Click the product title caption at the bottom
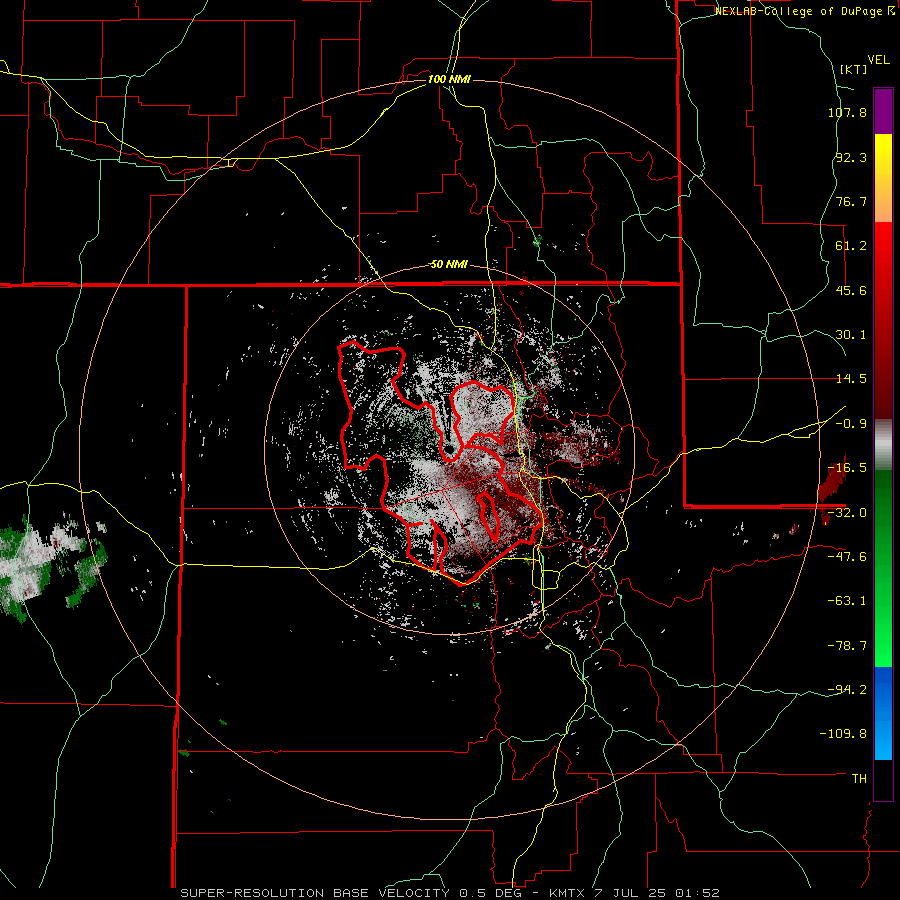The height and width of the screenshot is (900, 900). click(449, 893)
